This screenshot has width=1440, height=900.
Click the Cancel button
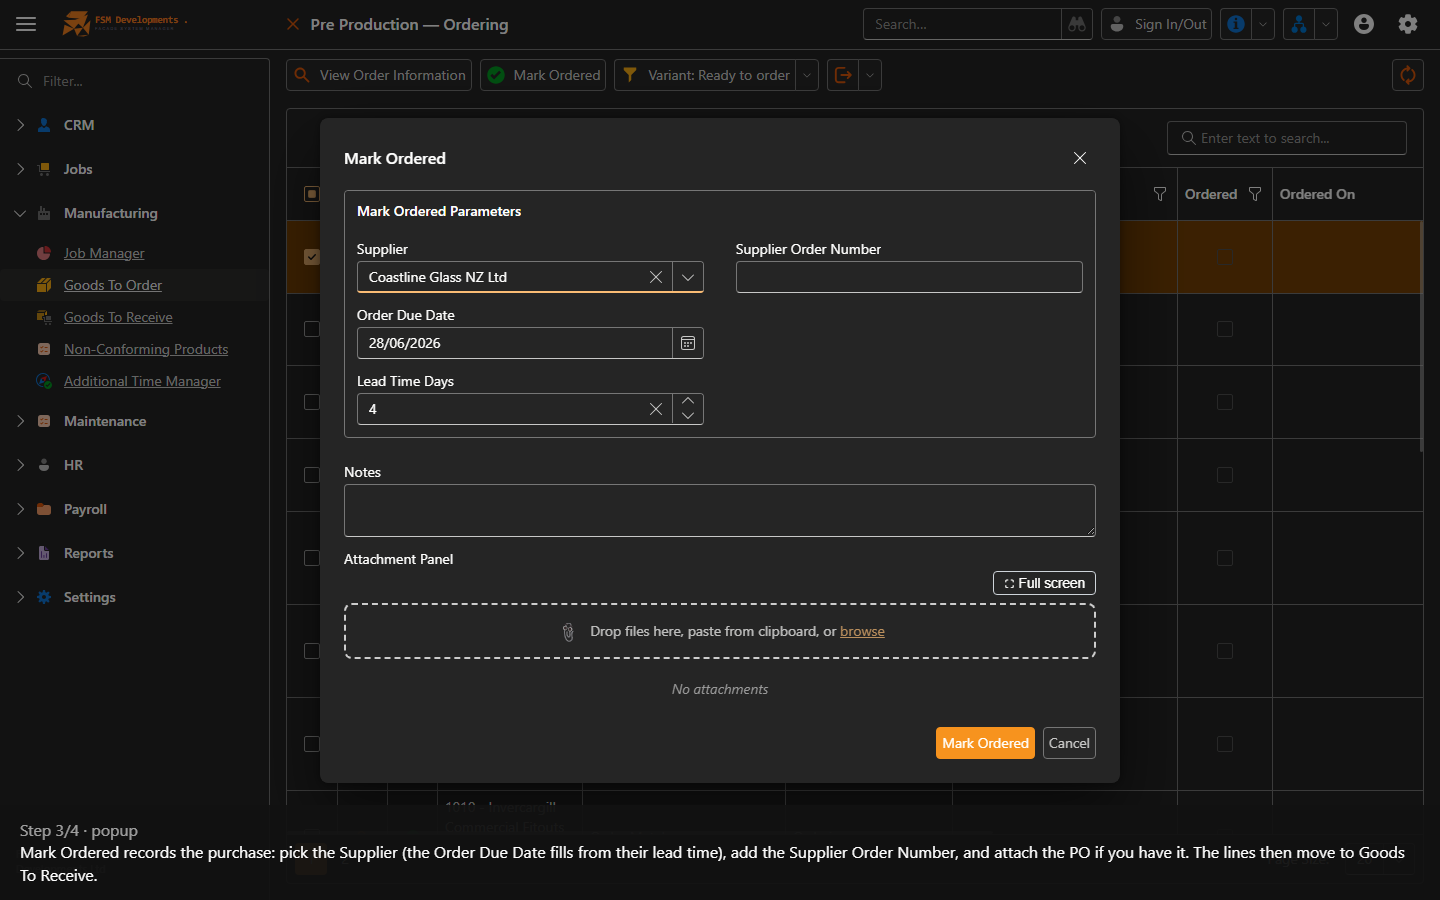coord(1069,743)
